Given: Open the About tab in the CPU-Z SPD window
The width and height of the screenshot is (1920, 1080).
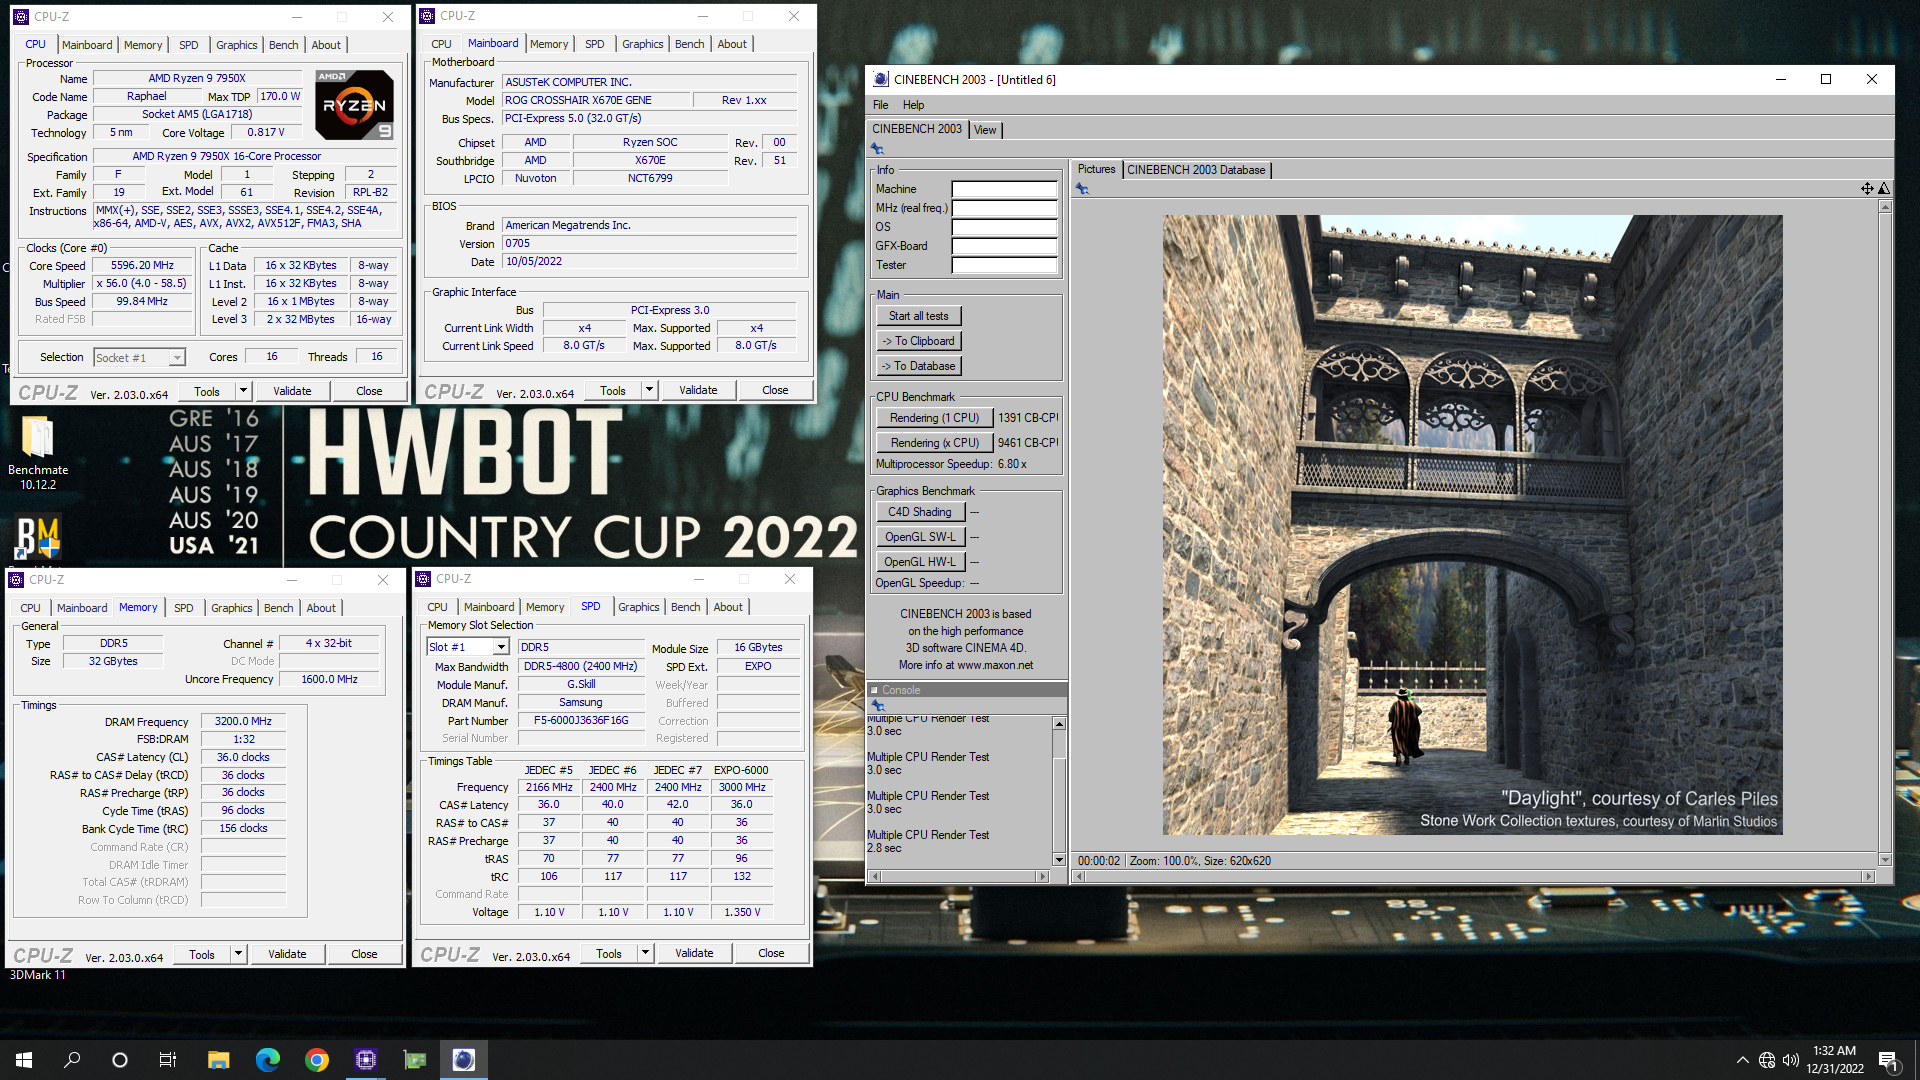Looking at the screenshot, I should click(728, 607).
